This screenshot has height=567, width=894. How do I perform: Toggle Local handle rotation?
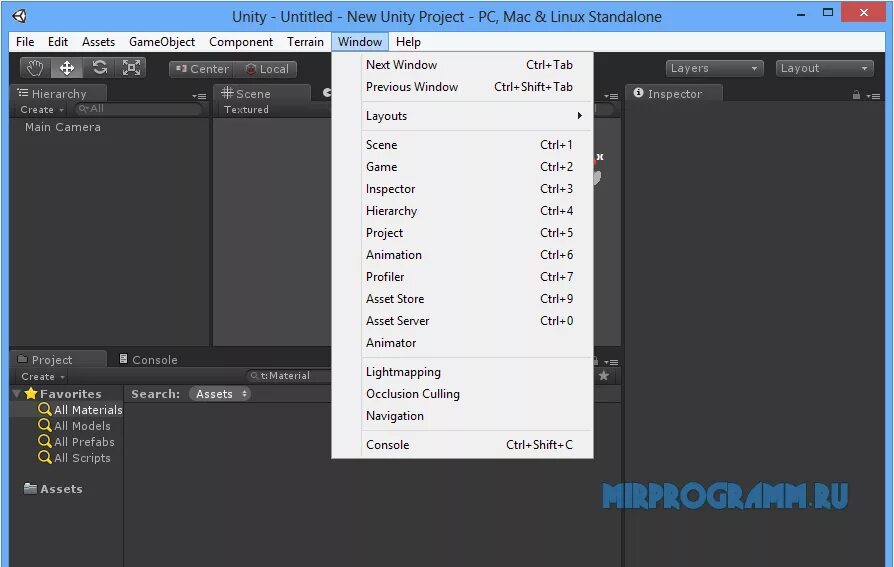266,69
